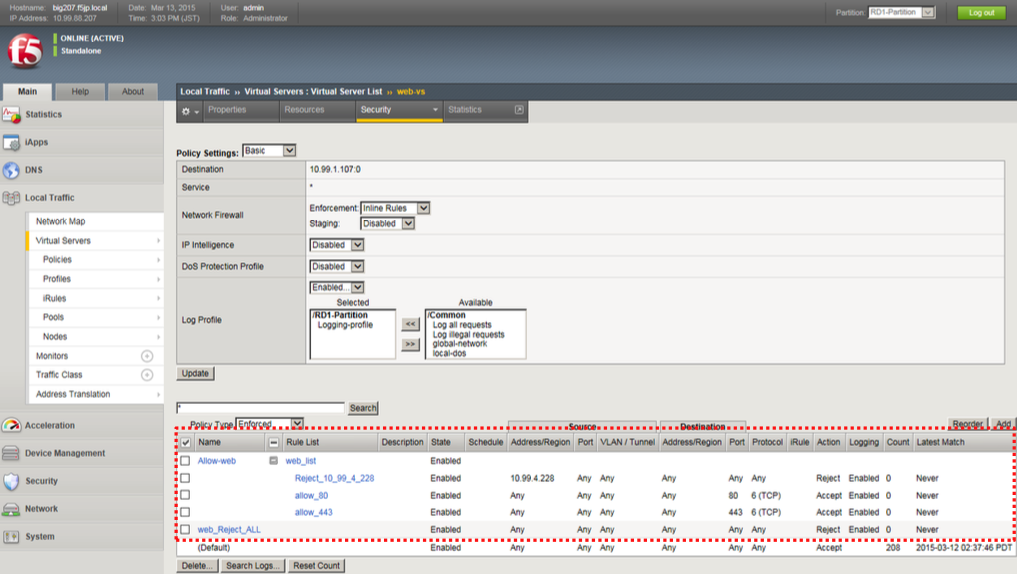1017x574 pixels.
Task: Click the gear settings icon in tab bar
Action: click(x=186, y=112)
